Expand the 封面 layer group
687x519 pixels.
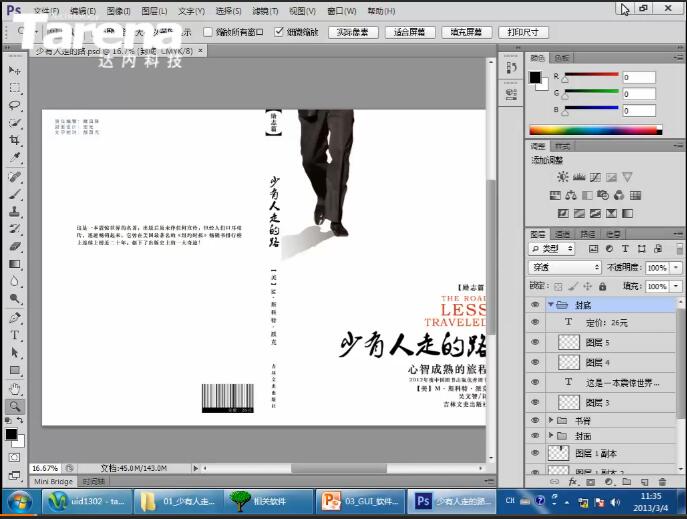point(551,435)
